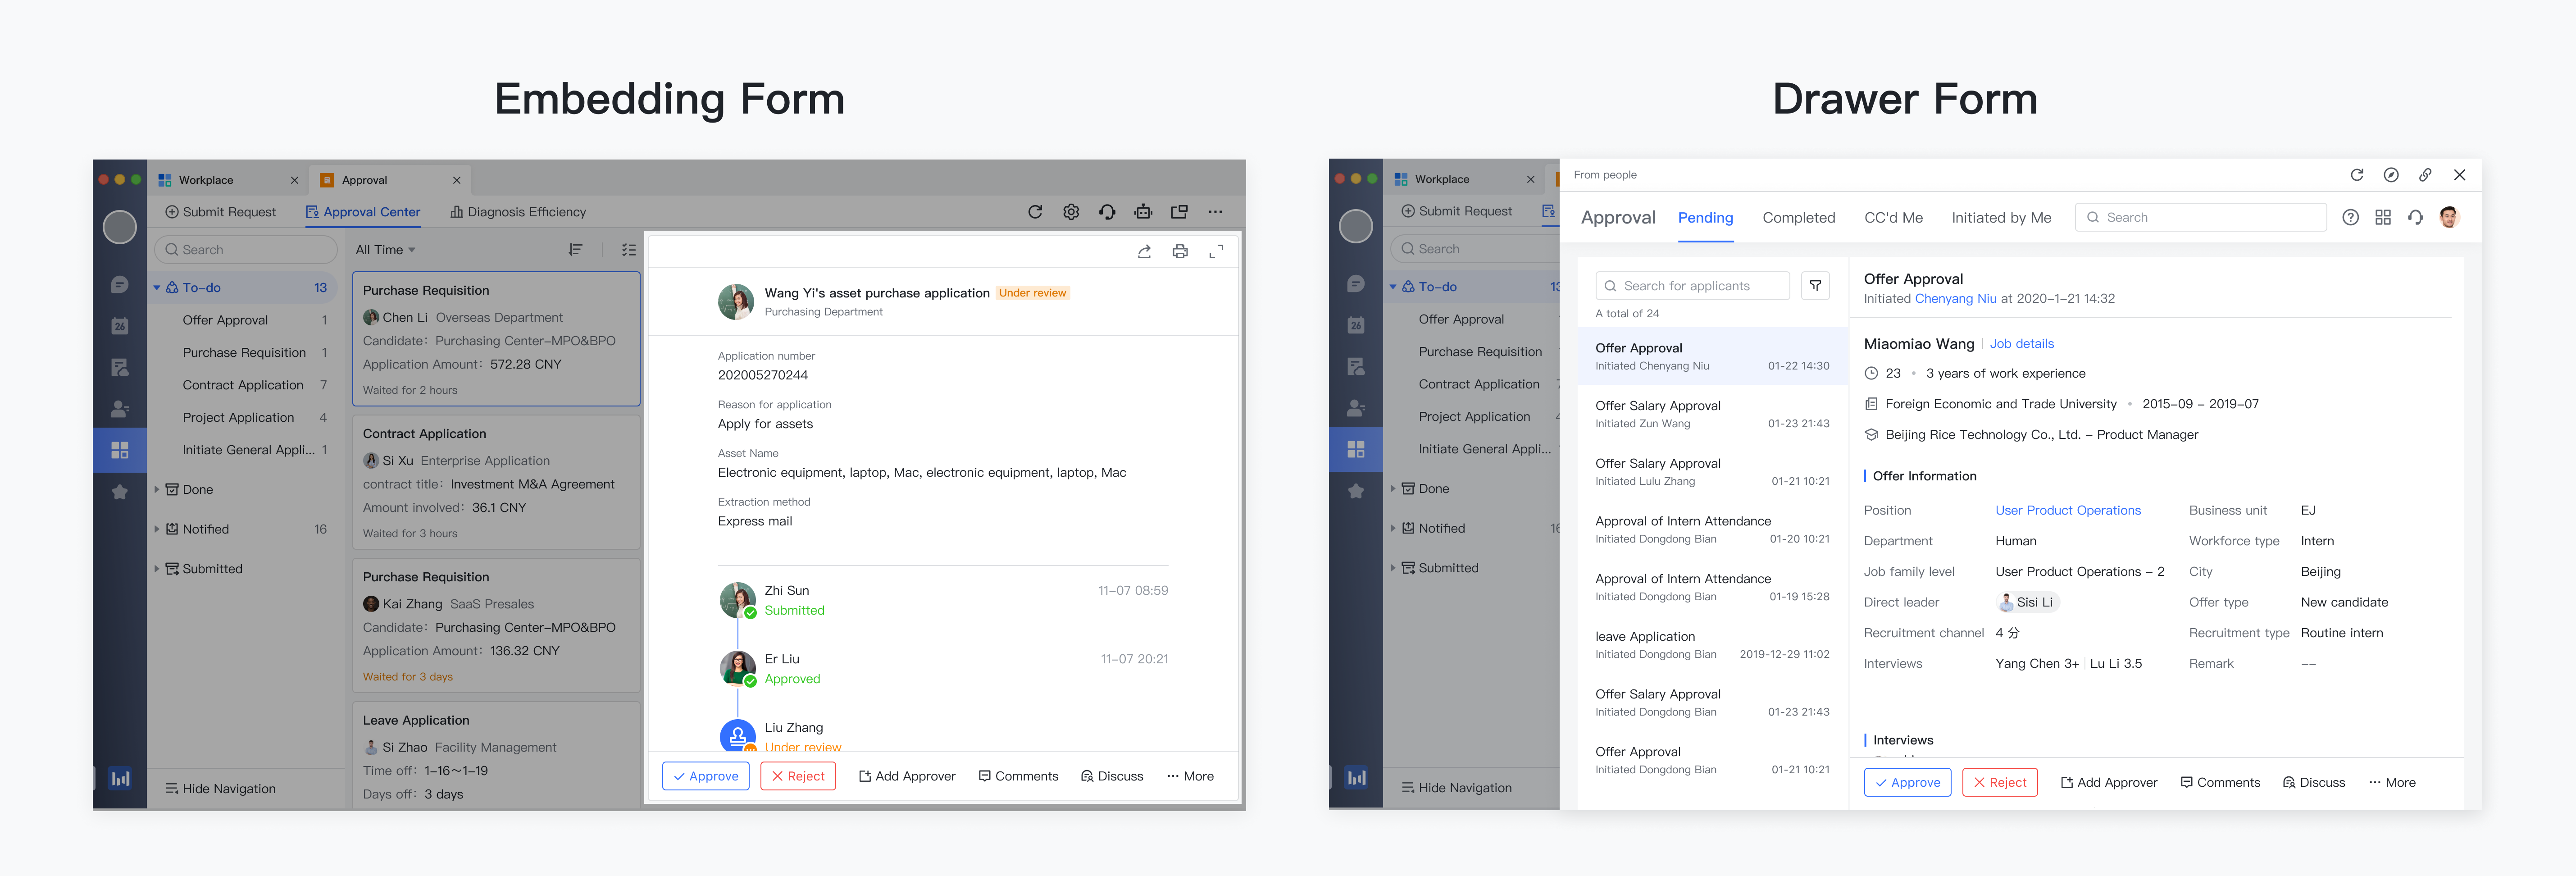
Task: Click headset support icon in Embedding Form toolbar
Action: [1107, 212]
